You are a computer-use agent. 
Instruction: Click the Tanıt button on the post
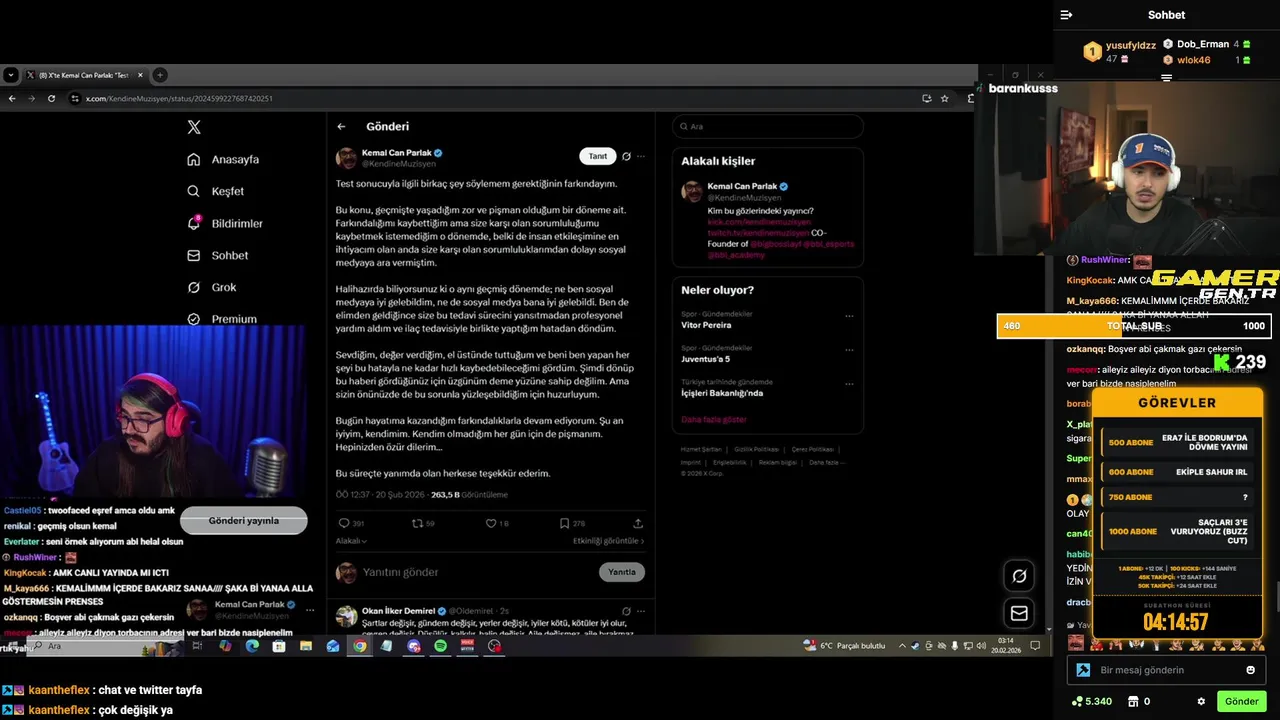(597, 156)
